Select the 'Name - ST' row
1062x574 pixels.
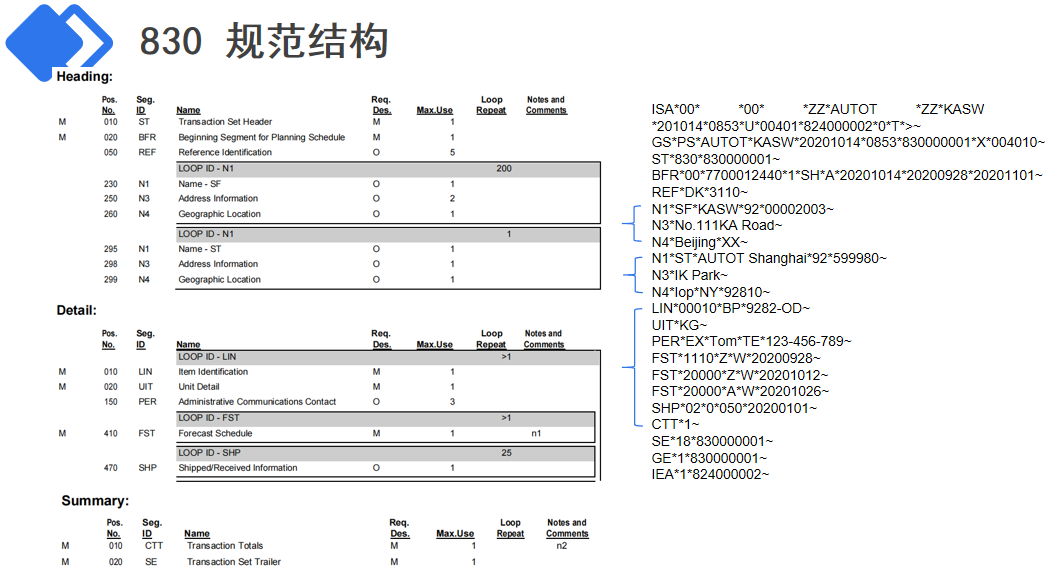click(x=200, y=249)
